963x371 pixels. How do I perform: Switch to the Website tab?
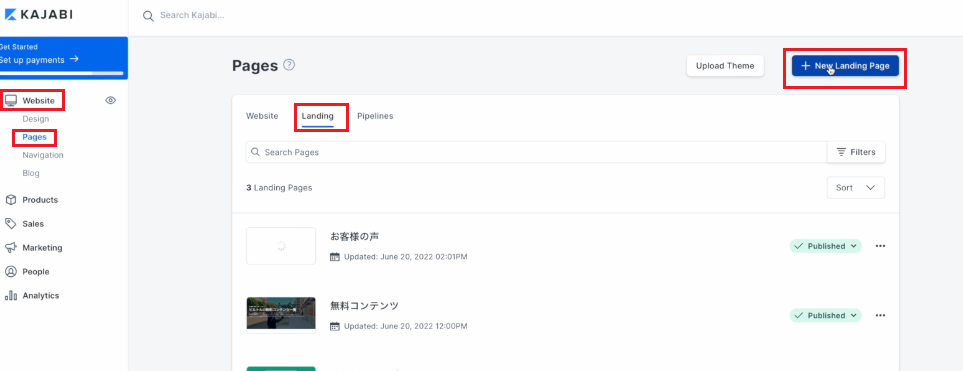(262, 116)
